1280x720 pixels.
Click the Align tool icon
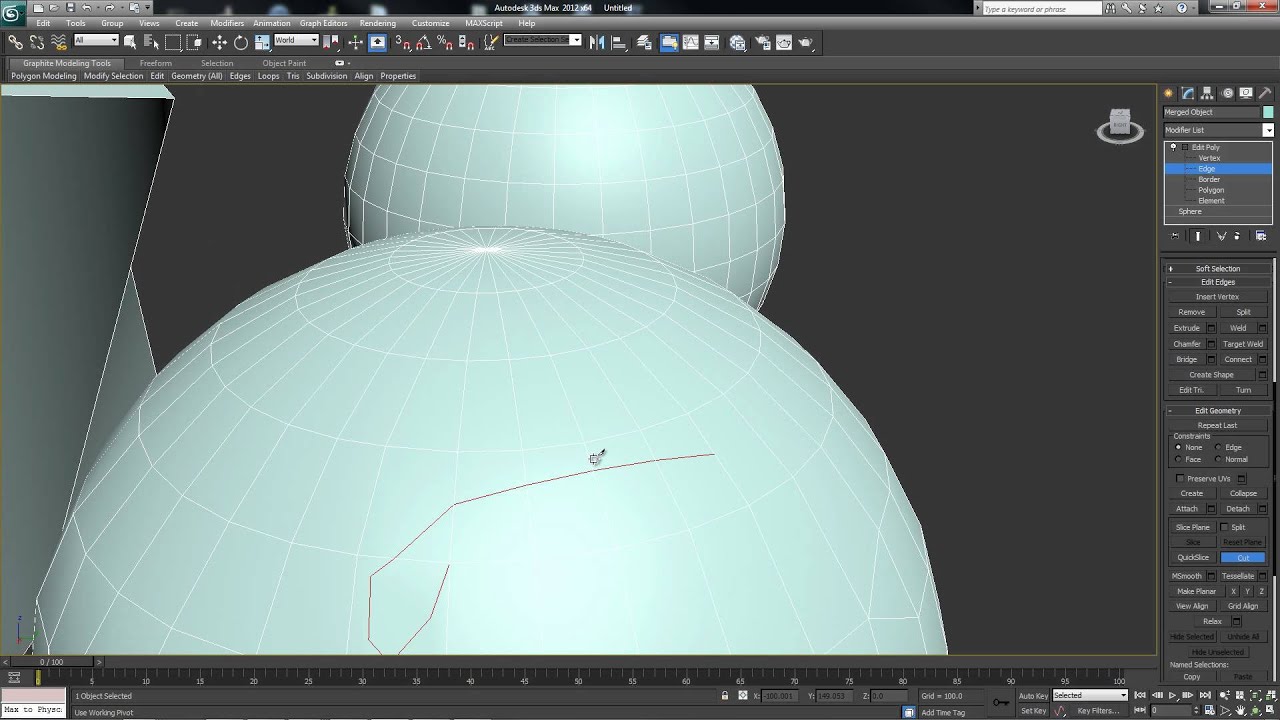[618, 42]
